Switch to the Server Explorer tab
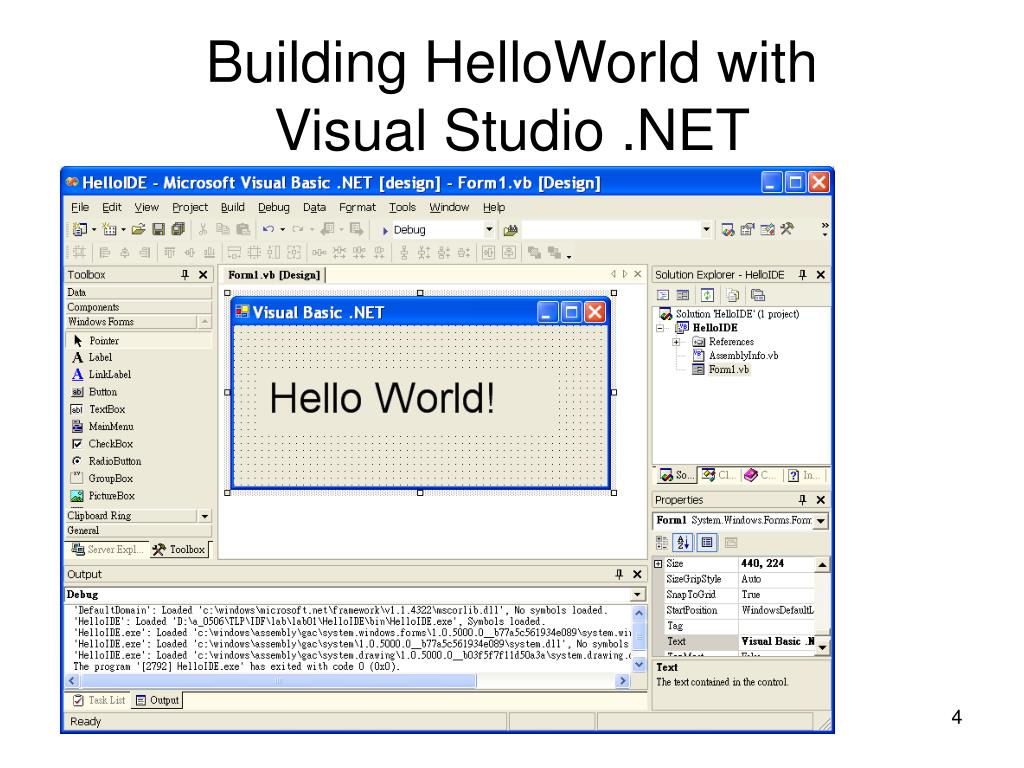This screenshot has width=1024, height=768. 107,550
